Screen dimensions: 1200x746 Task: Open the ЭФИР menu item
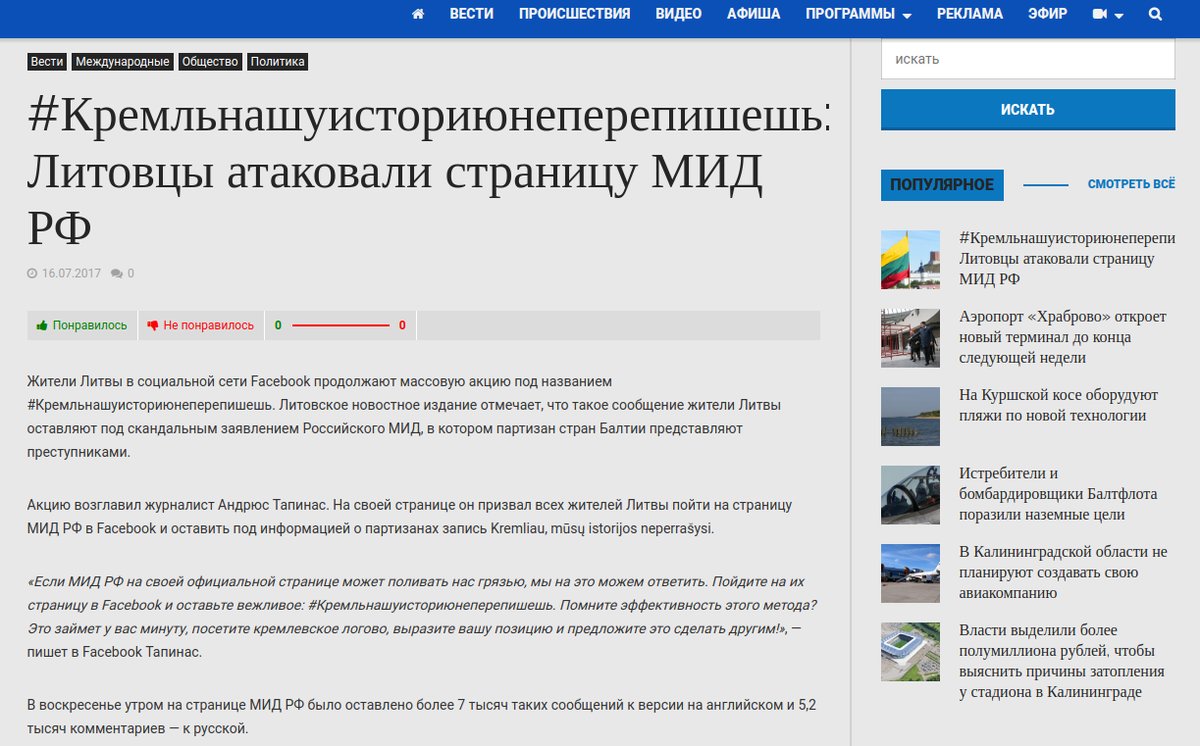(1048, 14)
